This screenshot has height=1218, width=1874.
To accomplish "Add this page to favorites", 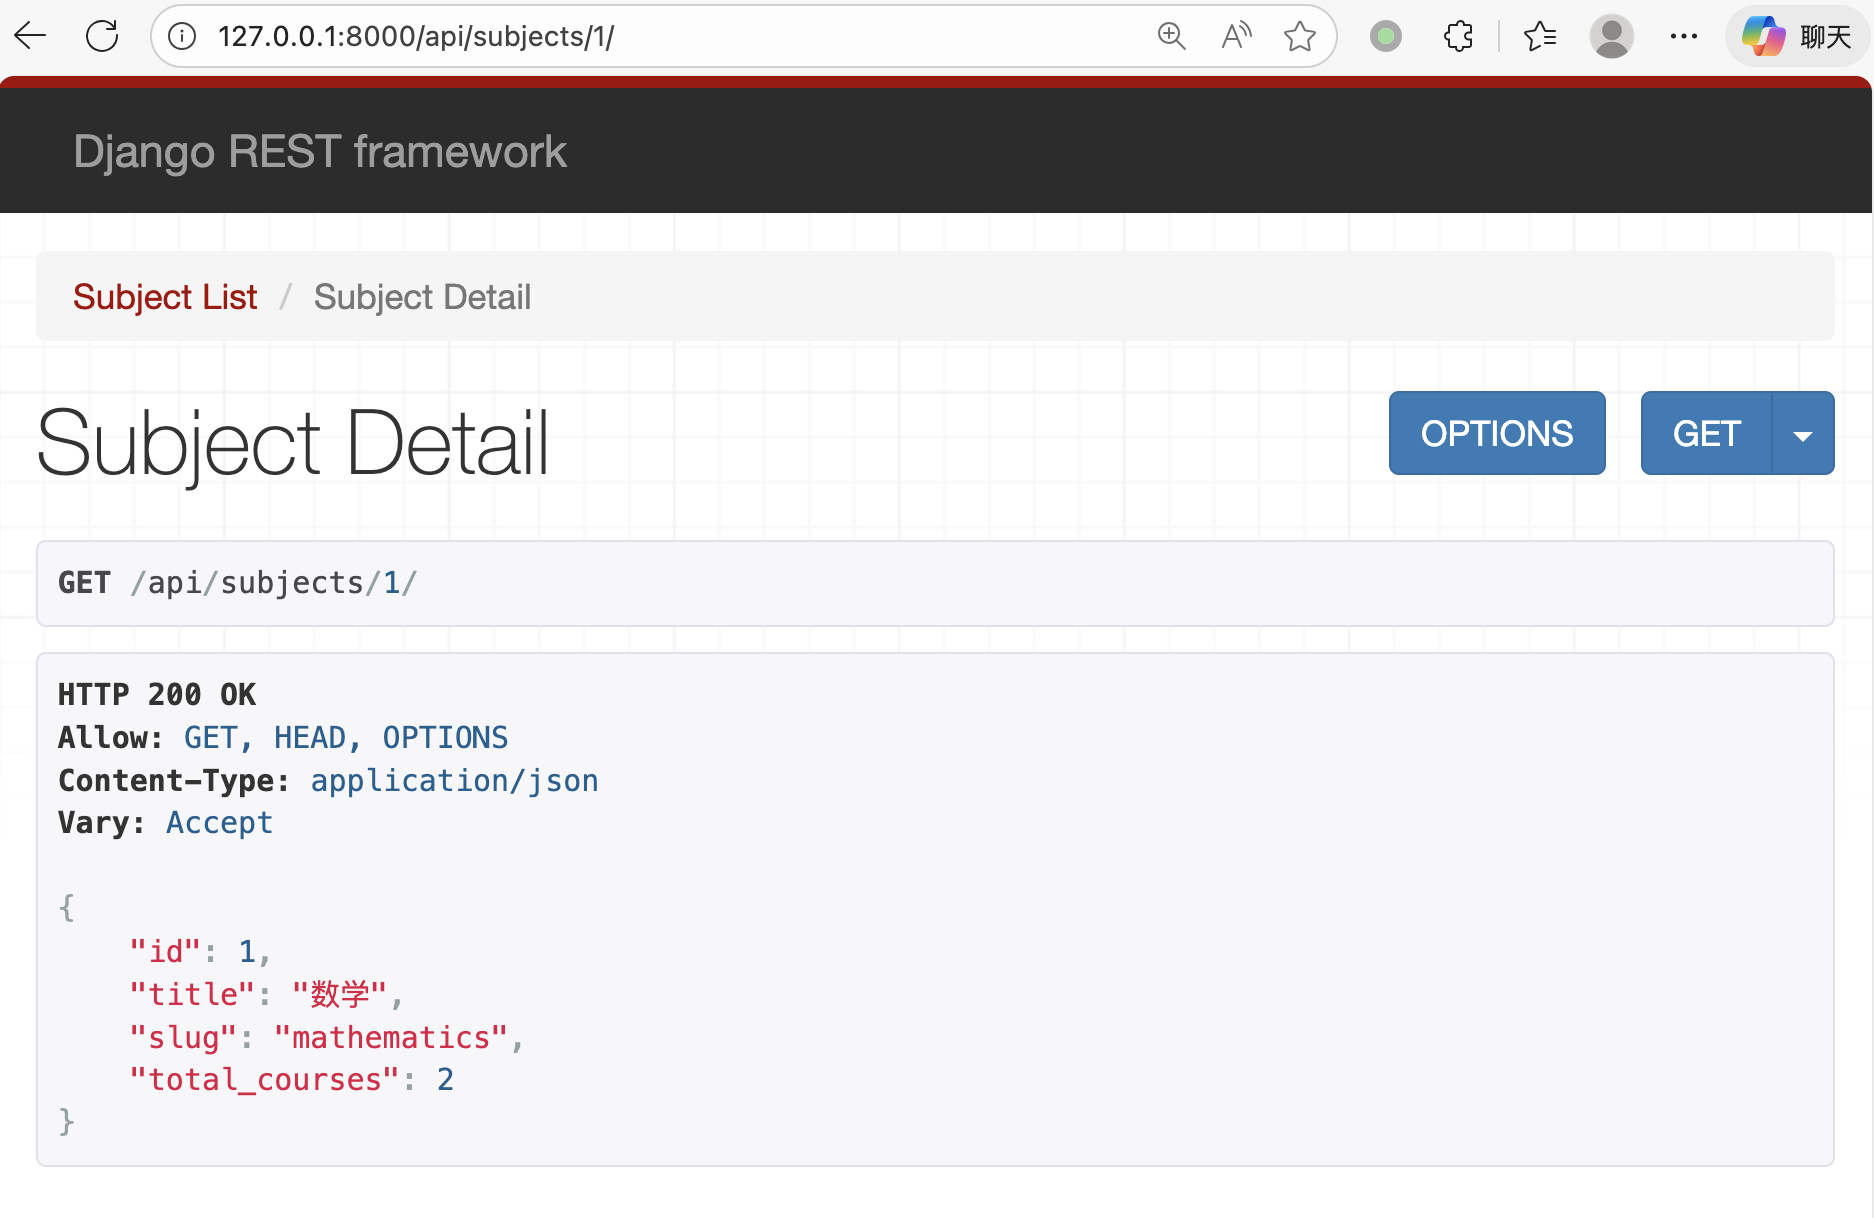I will point(1300,37).
